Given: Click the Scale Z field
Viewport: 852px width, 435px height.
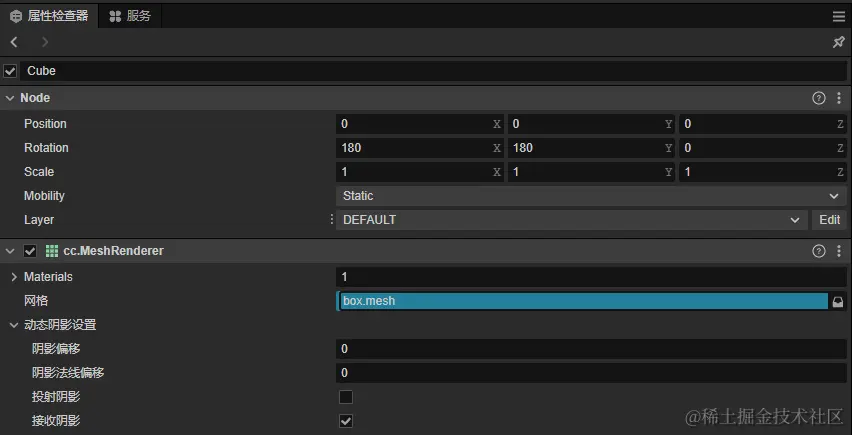Looking at the screenshot, I should click(x=762, y=172).
